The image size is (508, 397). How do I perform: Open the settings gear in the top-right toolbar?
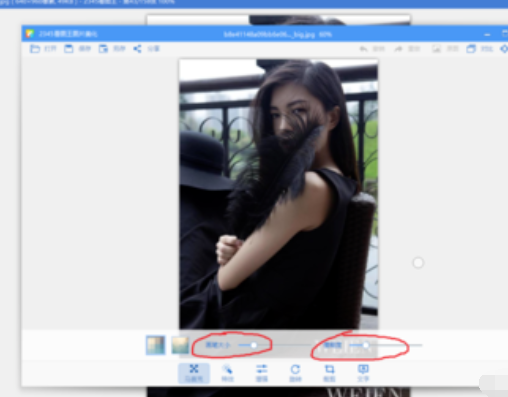[504, 49]
